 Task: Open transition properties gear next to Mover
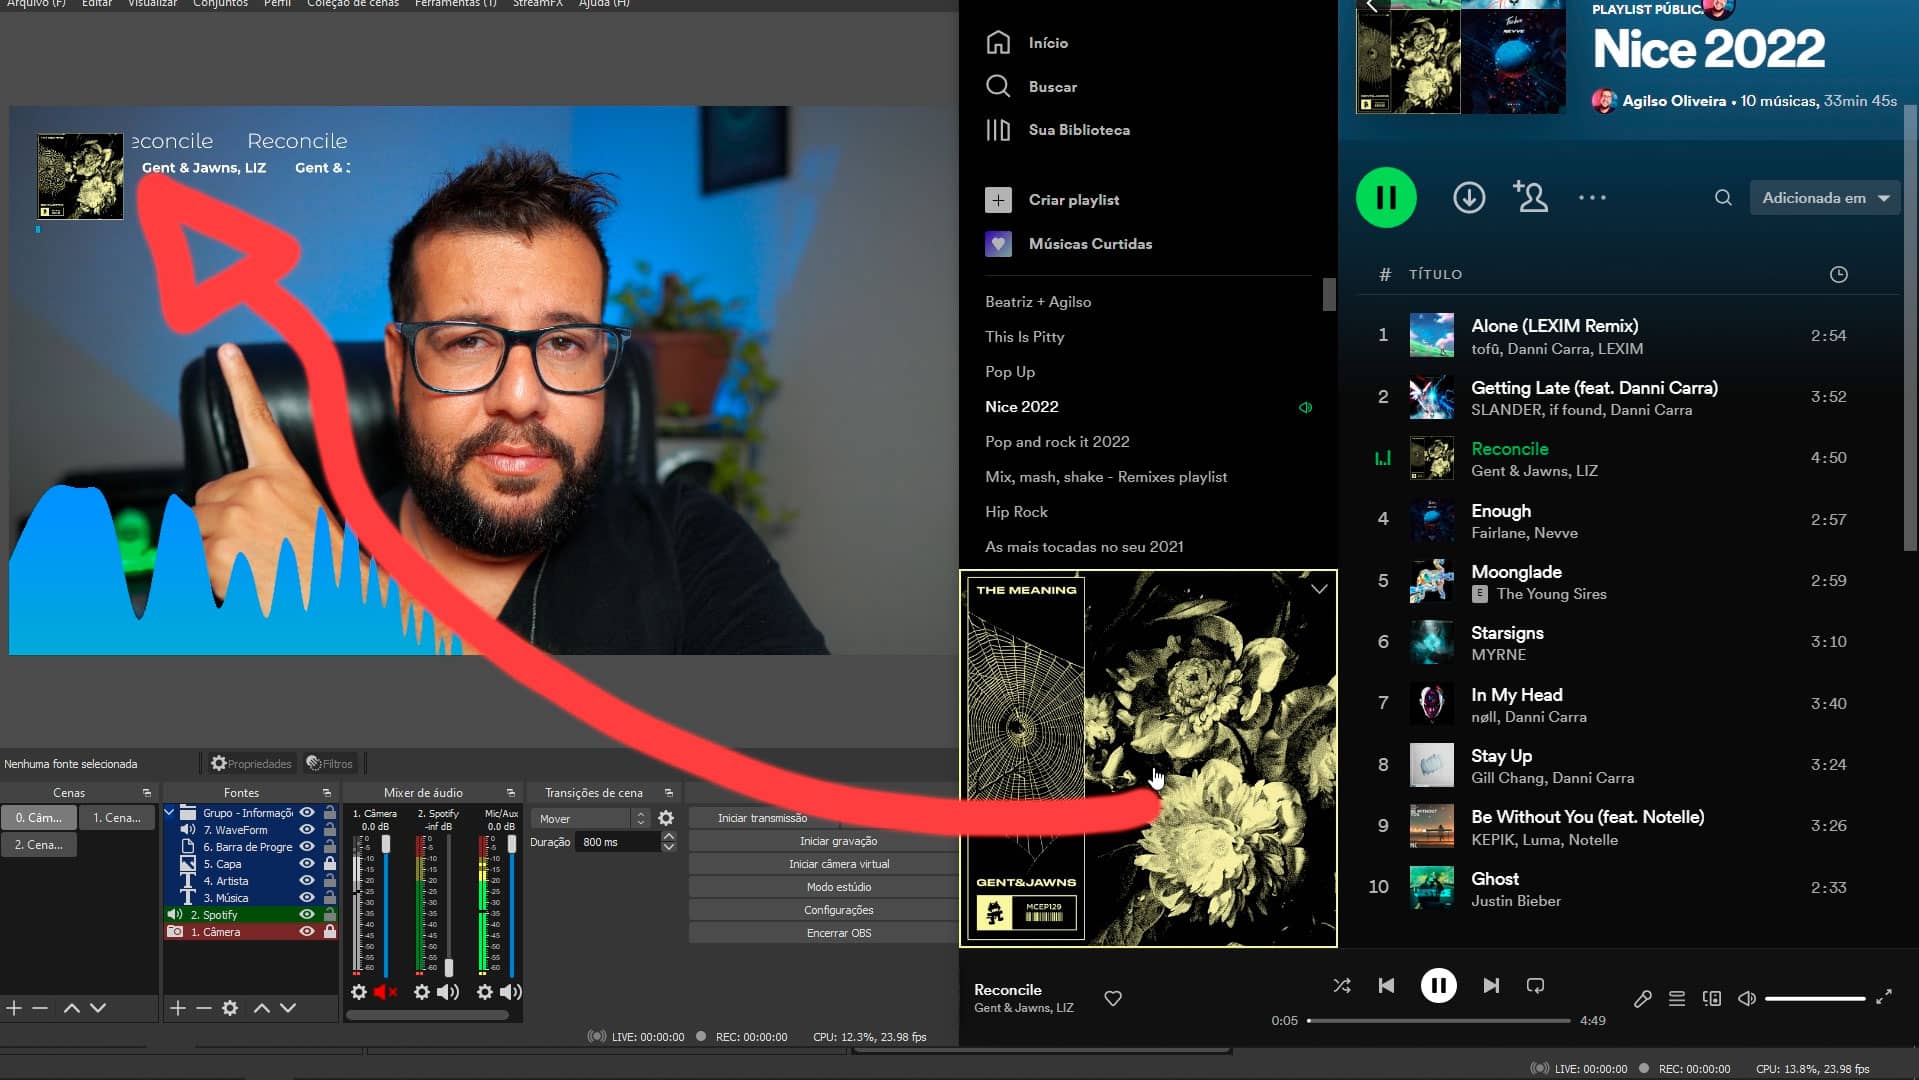coord(666,818)
